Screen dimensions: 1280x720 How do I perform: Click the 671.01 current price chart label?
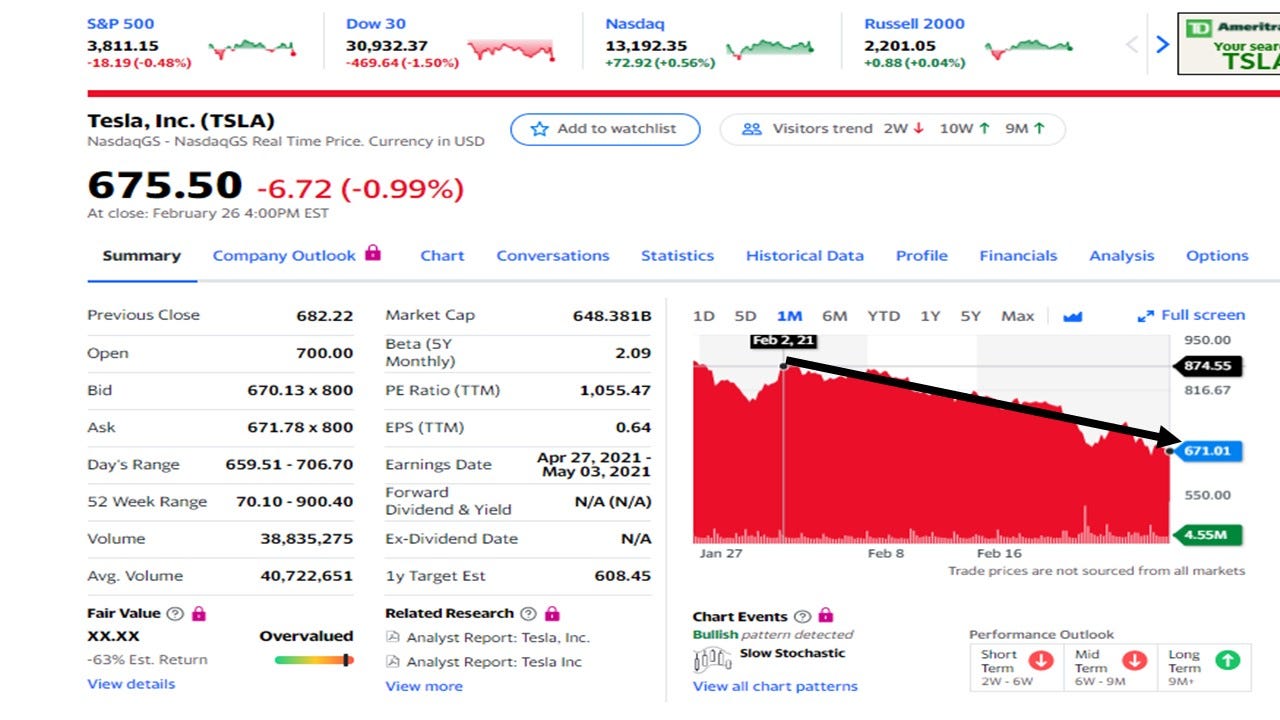tap(1208, 451)
